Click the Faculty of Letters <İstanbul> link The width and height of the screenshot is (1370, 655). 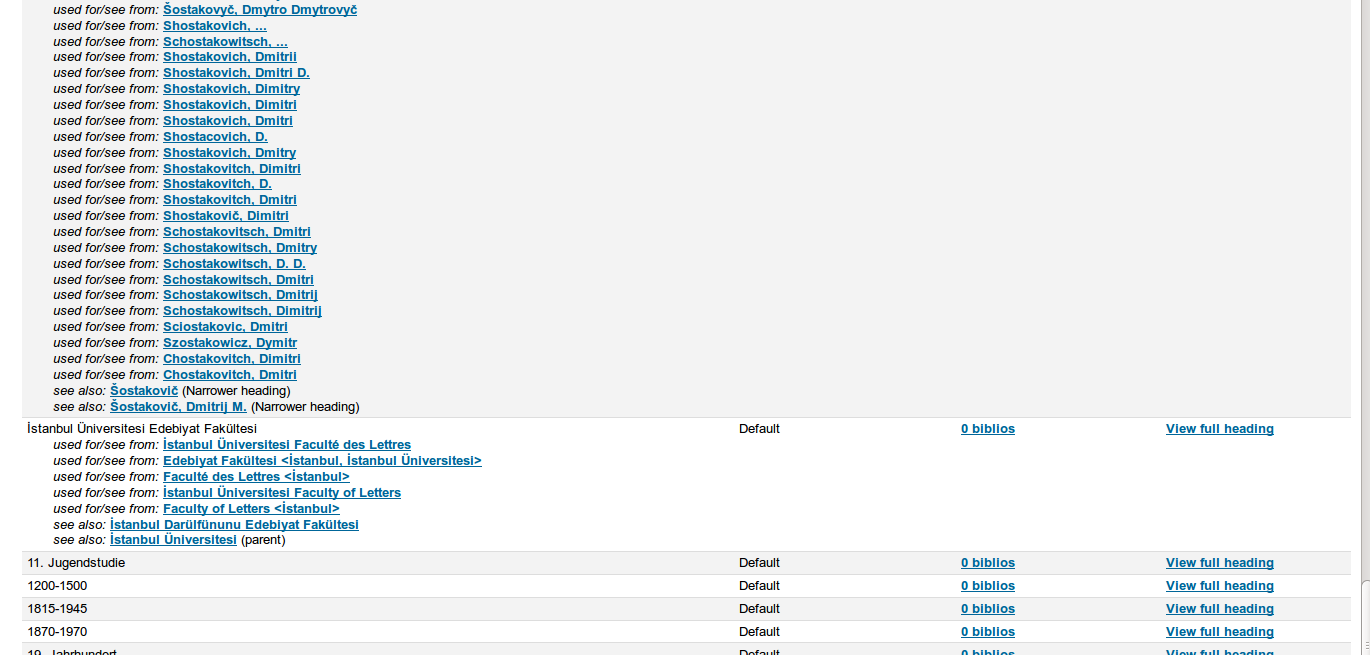(251, 509)
